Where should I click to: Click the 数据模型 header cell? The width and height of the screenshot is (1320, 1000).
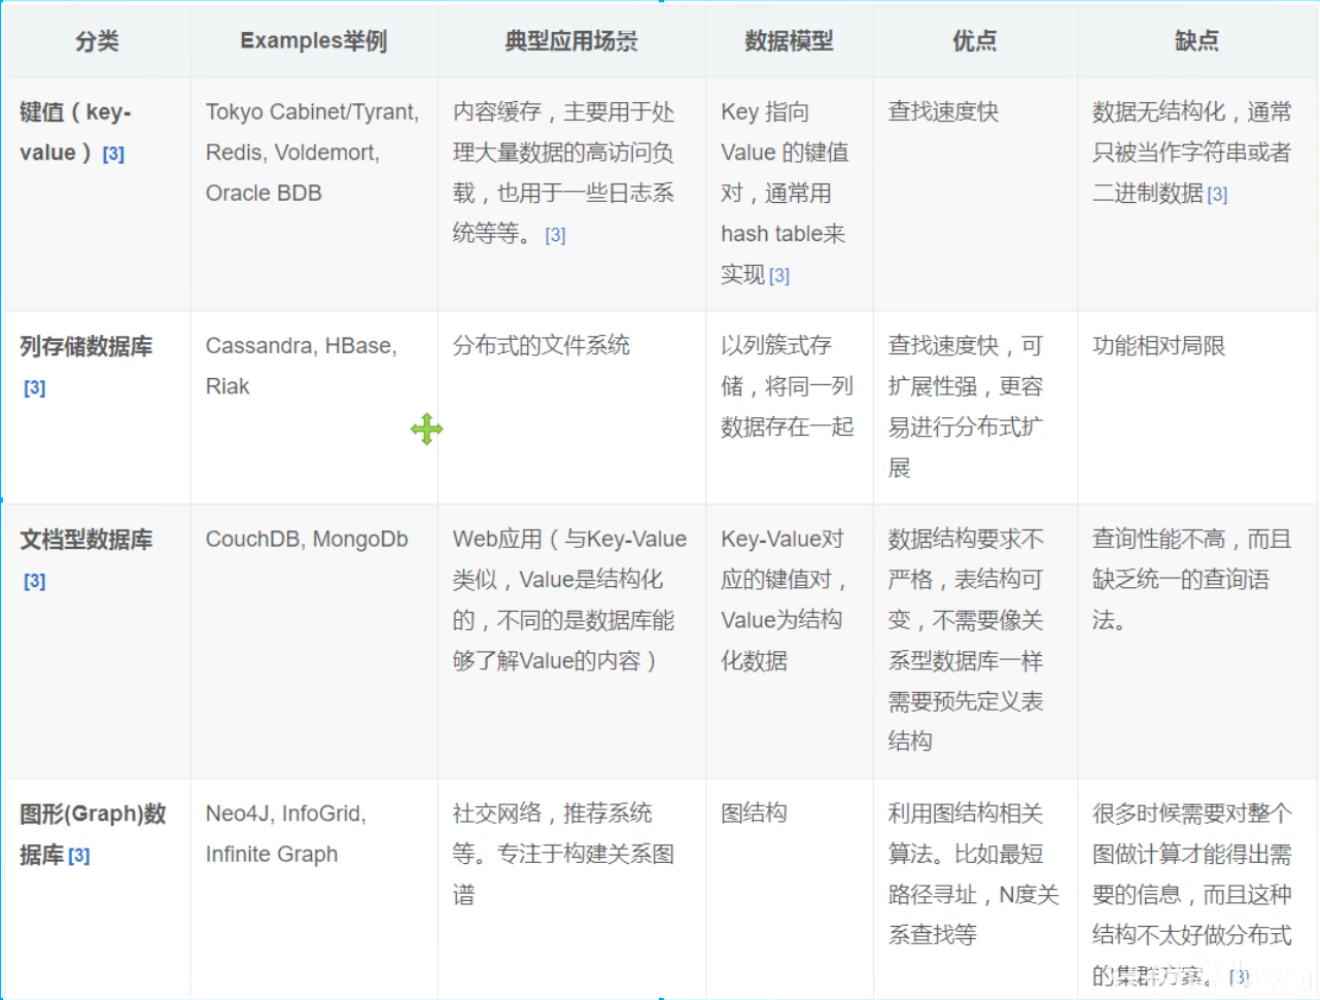point(789,41)
